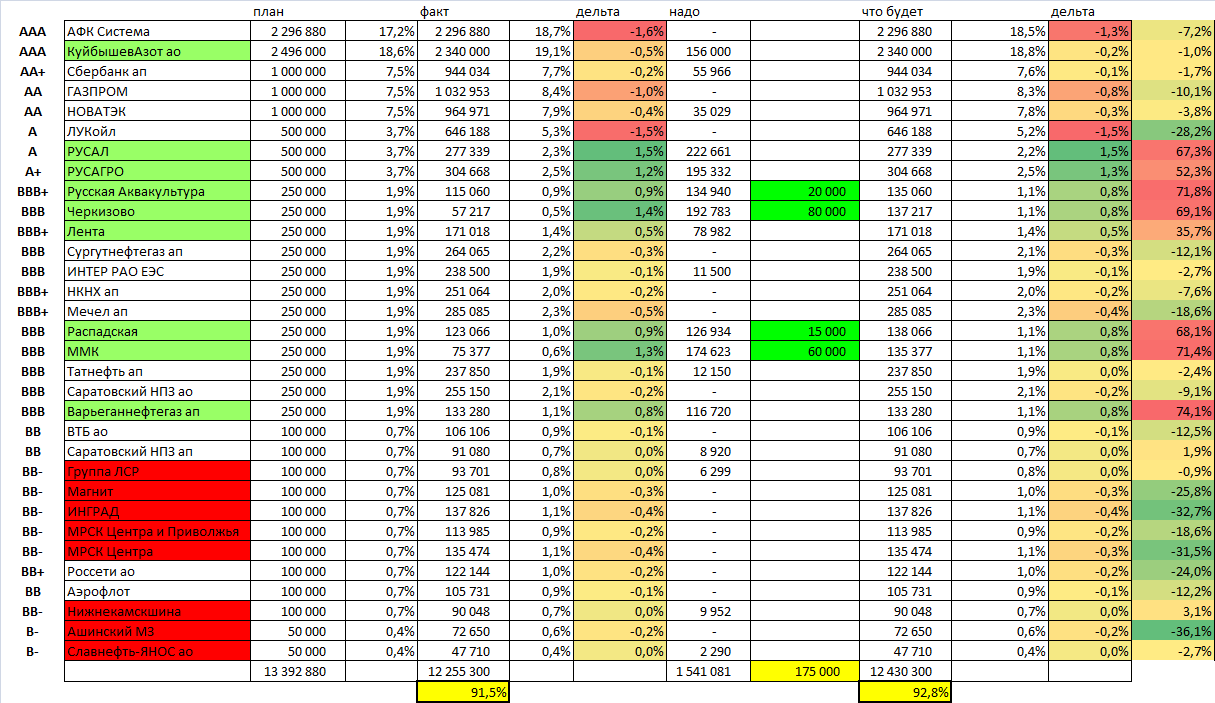Select the Сбербанк ап name cell
The width and height of the screenshot is (1215, 703).
pos(156,71)
